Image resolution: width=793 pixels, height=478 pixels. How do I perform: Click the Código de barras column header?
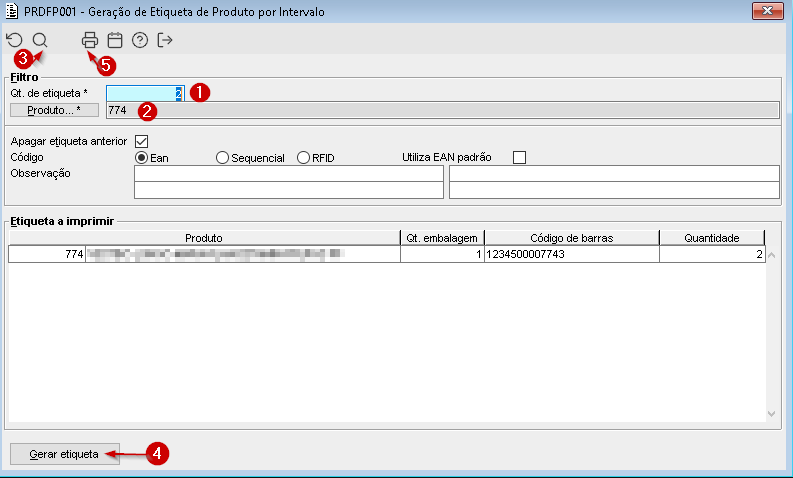click(572, 238)
